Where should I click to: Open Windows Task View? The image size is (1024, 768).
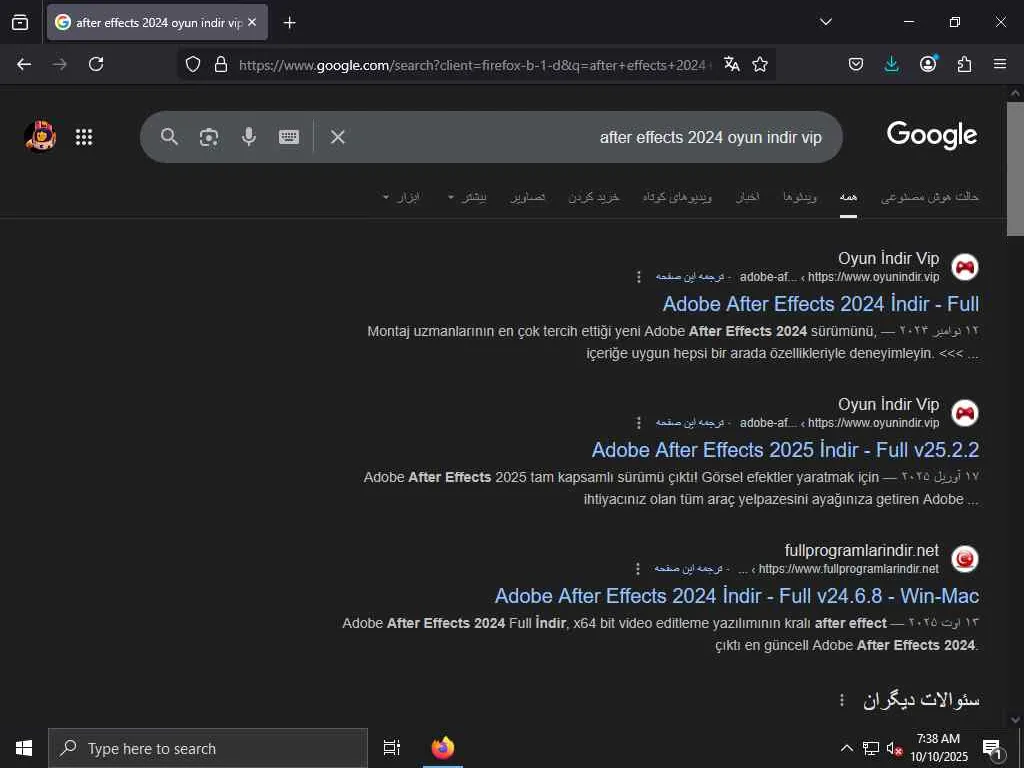point(391,748)
